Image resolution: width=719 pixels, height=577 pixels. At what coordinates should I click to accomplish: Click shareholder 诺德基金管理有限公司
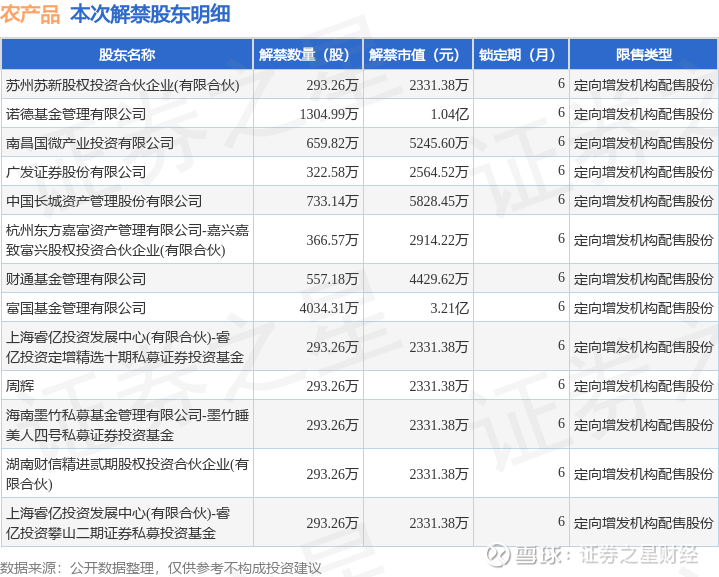[x=76, y=114]
